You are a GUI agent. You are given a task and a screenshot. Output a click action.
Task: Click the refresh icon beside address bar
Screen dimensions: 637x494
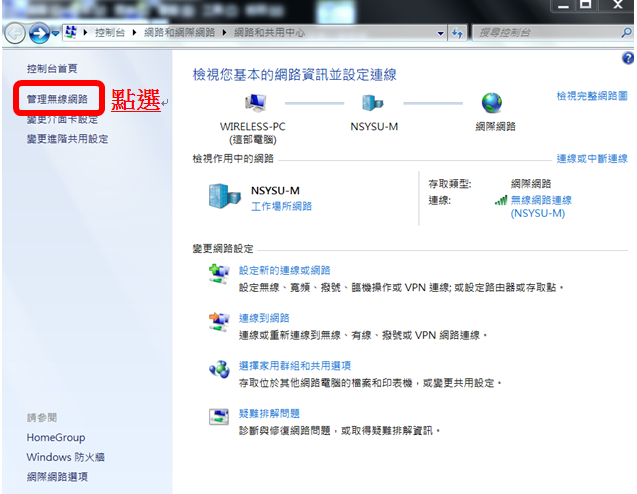tap(458, 33)
